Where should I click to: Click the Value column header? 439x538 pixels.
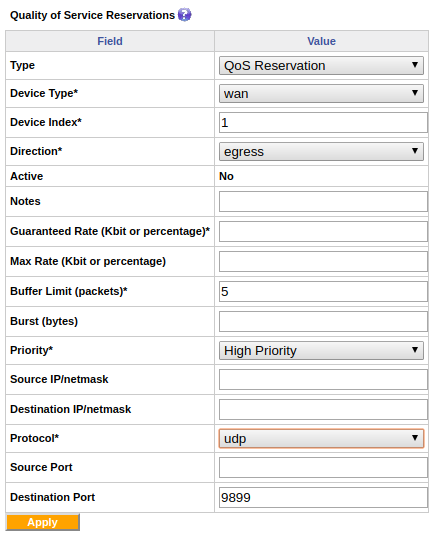coord(321,41)
